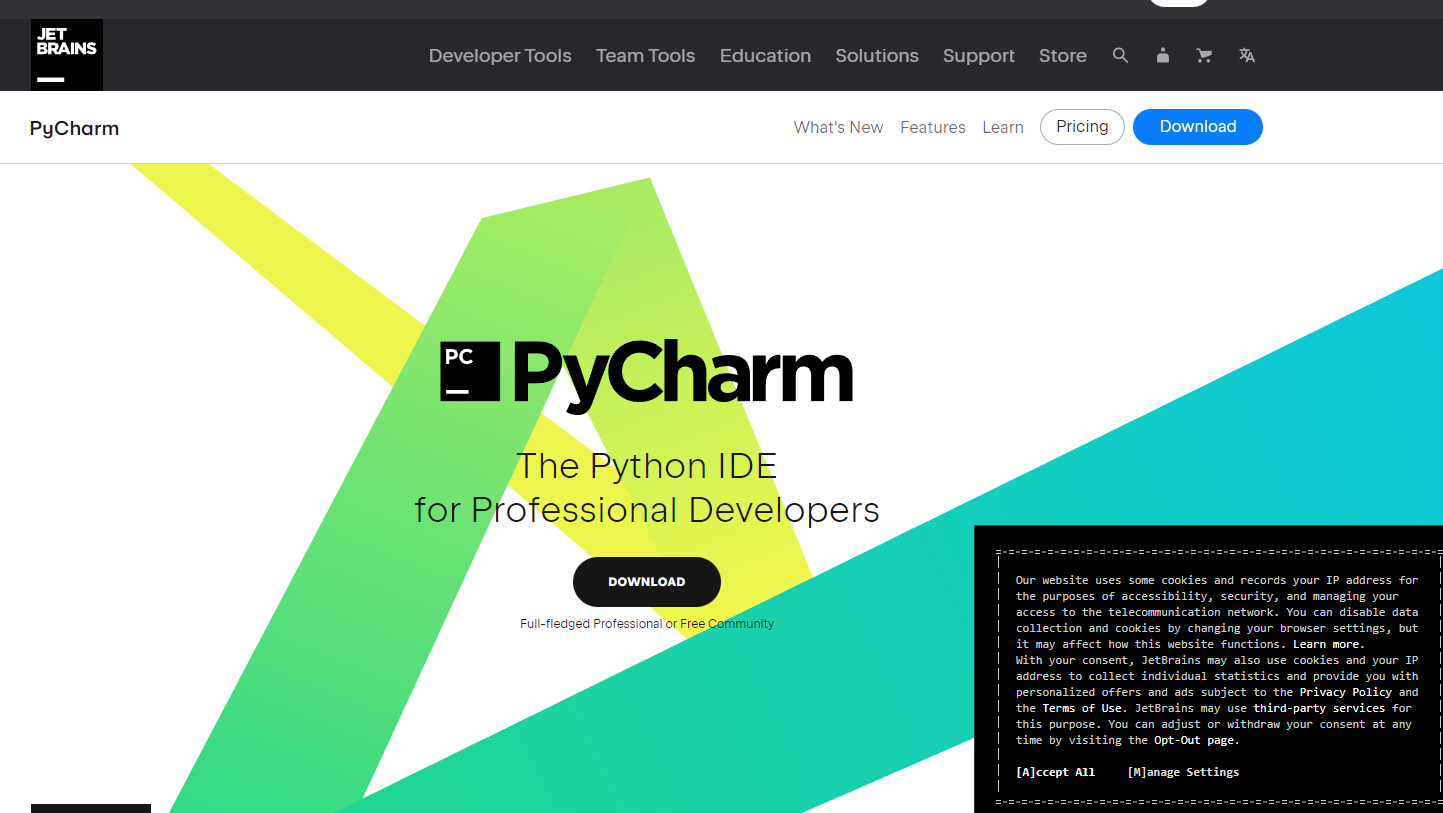Click the blue Download button
1443x813 pixels.
[x=1198, y=127]
